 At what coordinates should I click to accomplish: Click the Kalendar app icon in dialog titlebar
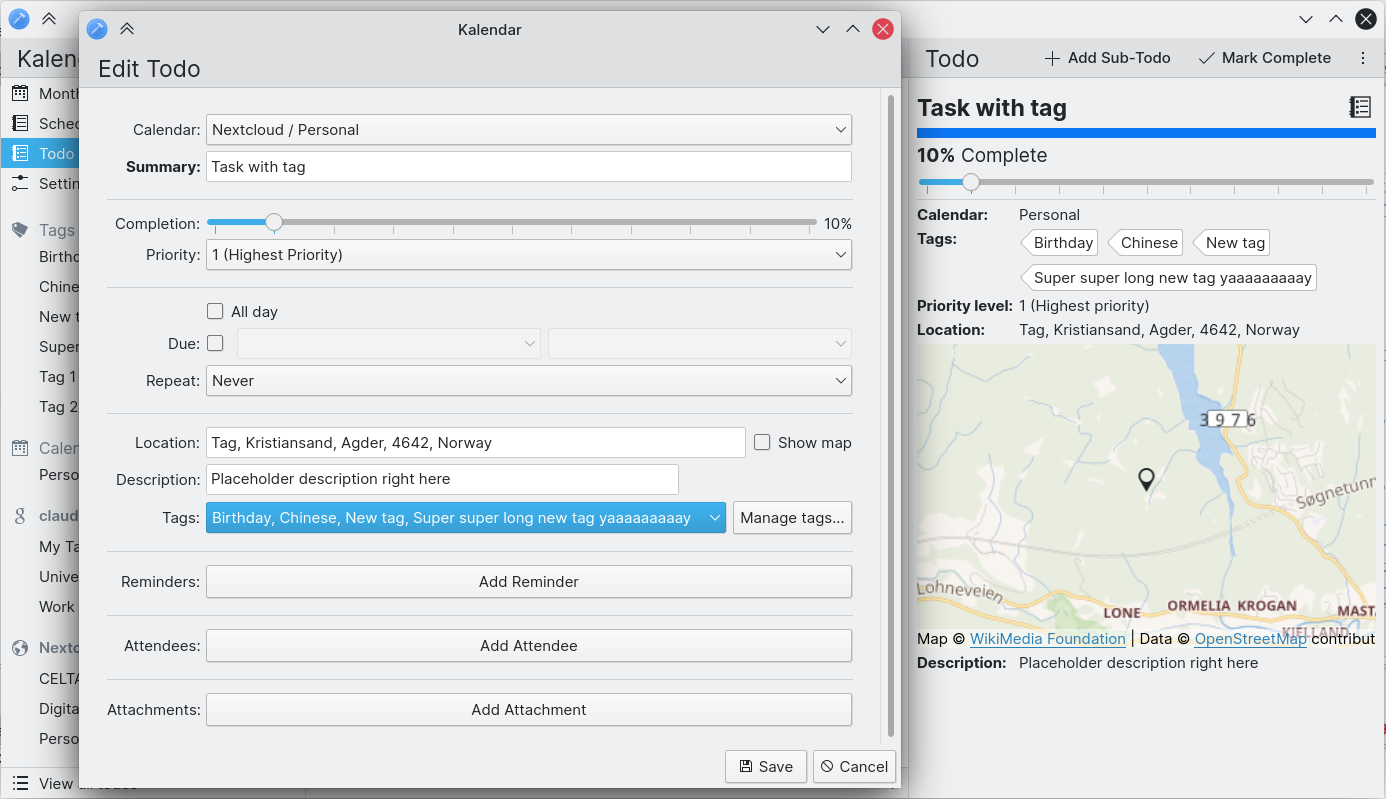pos(96,29)
